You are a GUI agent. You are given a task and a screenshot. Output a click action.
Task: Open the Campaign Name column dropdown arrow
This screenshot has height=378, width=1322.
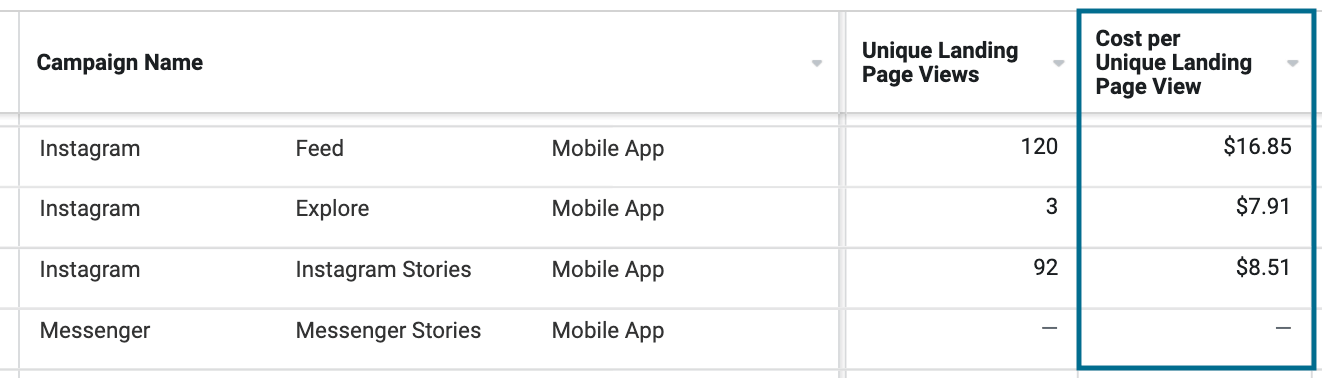817,63
